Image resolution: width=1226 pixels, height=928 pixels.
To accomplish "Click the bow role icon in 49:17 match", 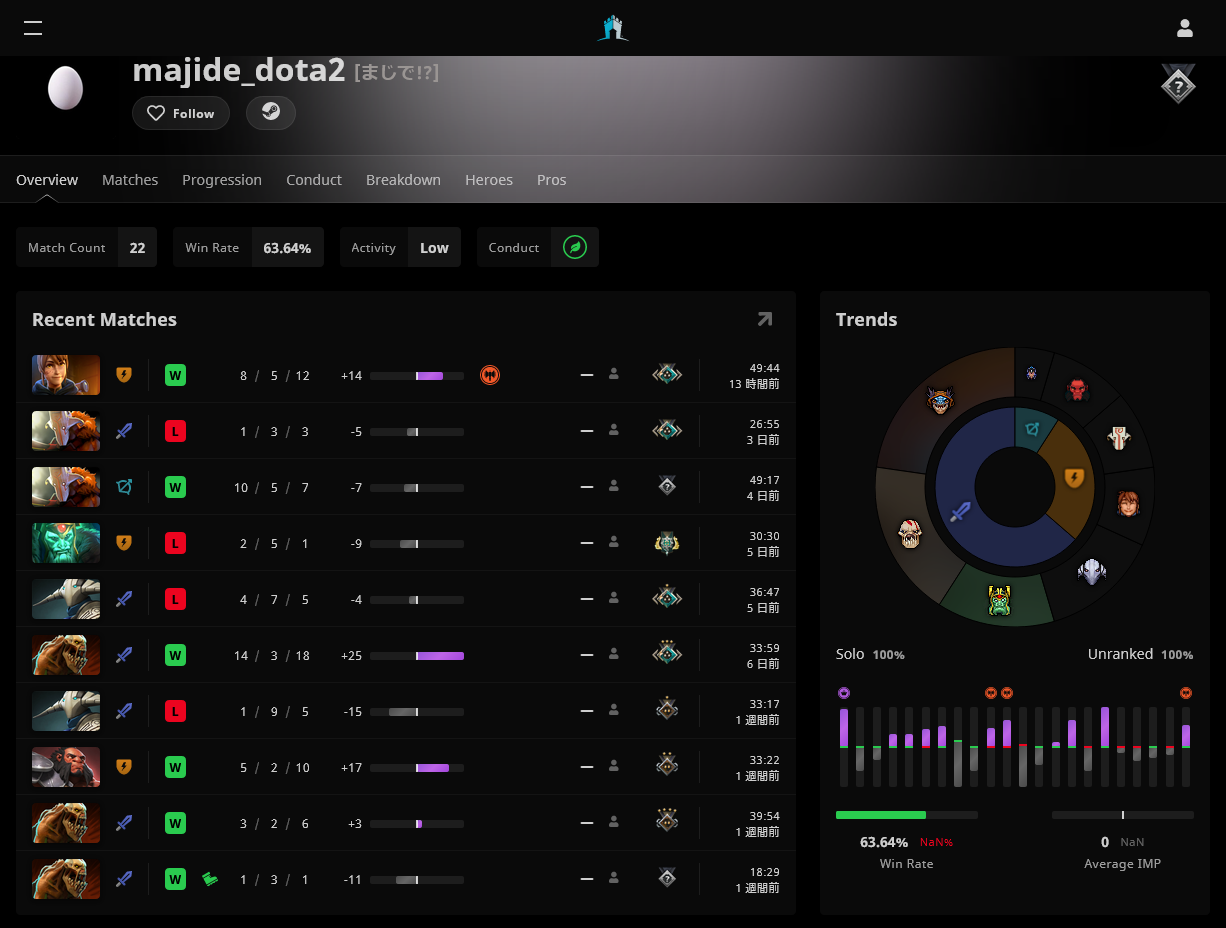I will 124,487.
